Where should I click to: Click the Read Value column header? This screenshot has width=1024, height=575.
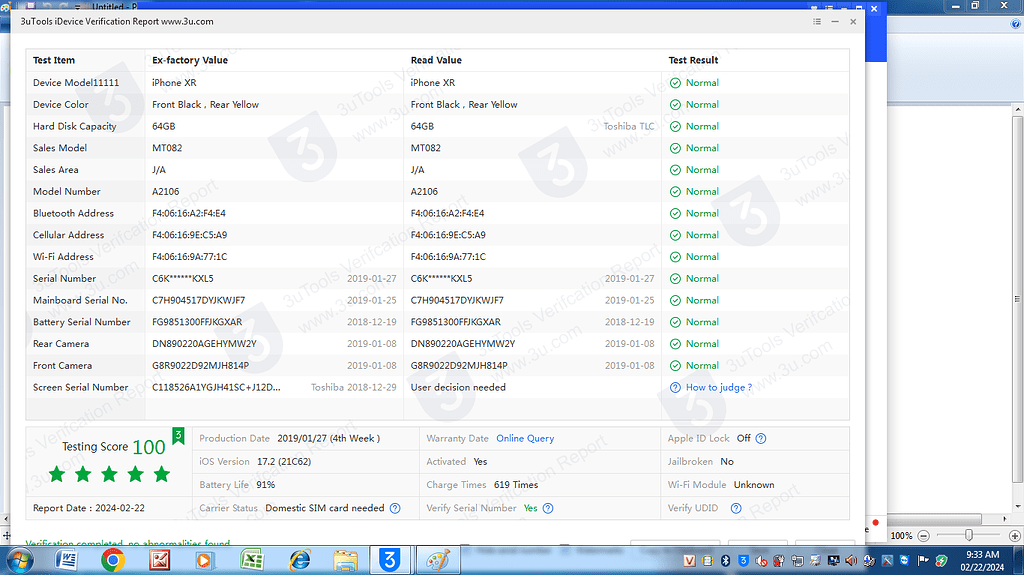[x=436, y=60]
